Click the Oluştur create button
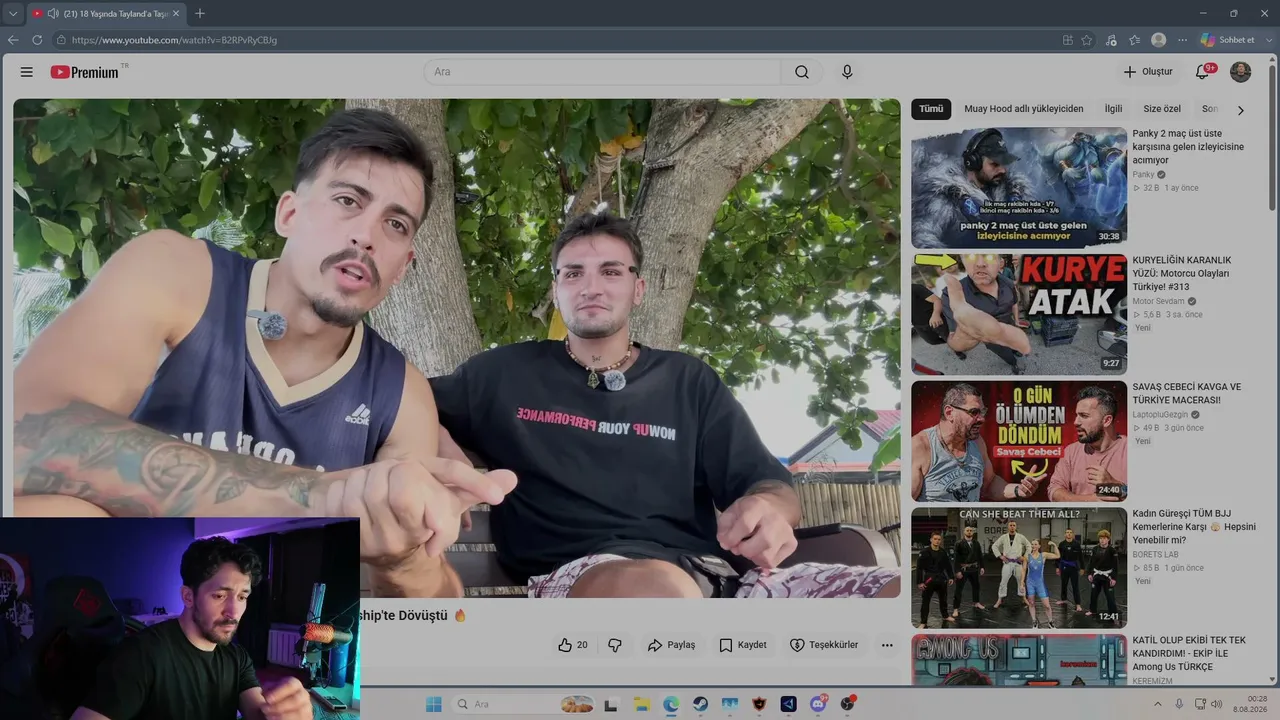This screenshot has height=720, width=1280. 1148,72
